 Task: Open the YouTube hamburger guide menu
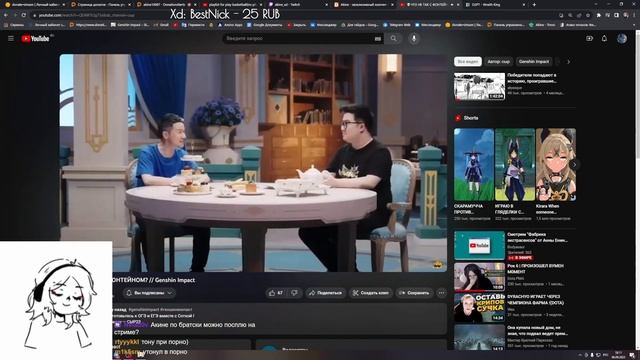pos(11,38)
